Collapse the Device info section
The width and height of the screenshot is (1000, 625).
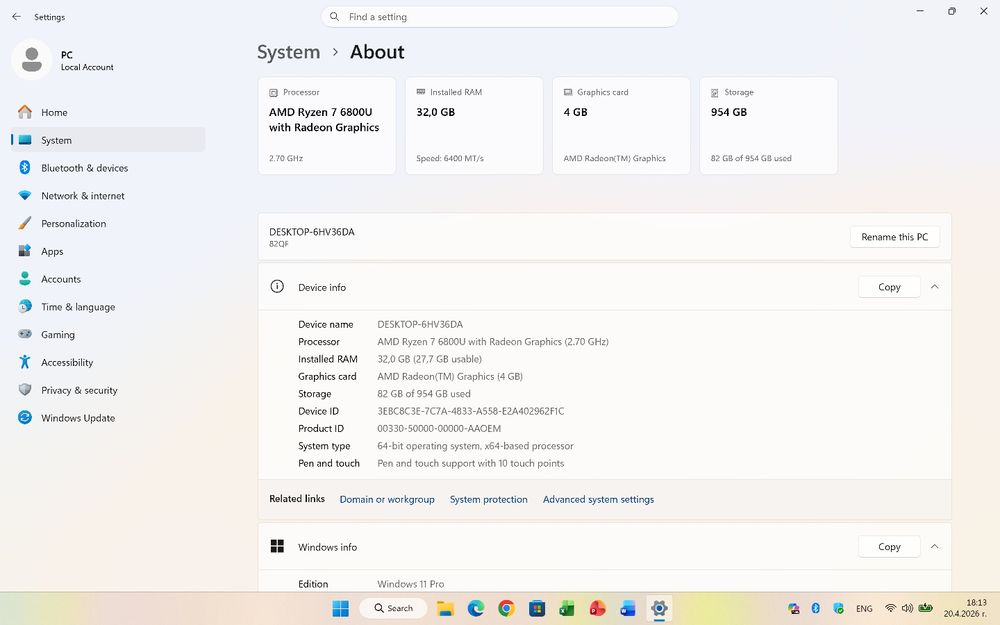[x=934, y=287]
